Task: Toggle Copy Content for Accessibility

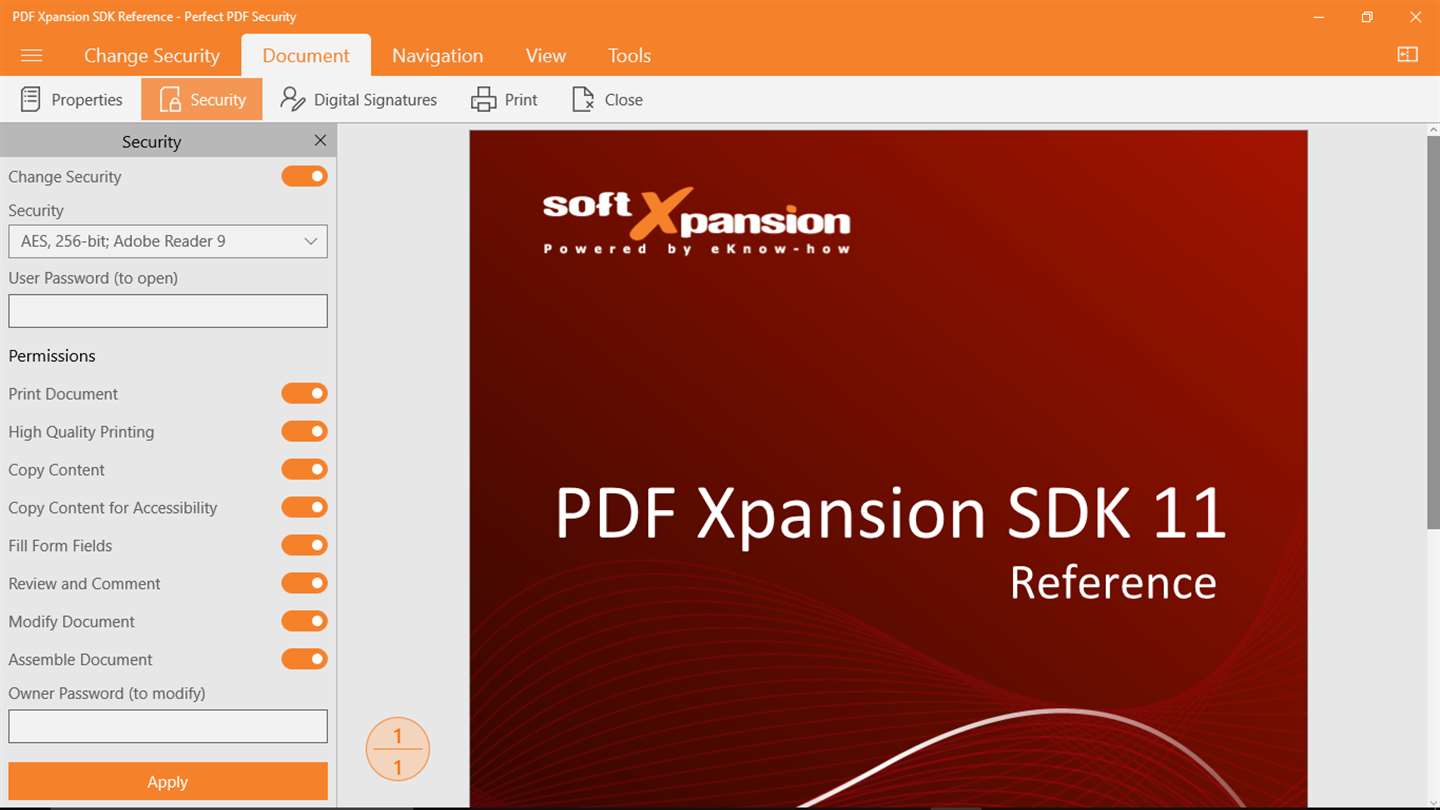Action: (304, 508)
